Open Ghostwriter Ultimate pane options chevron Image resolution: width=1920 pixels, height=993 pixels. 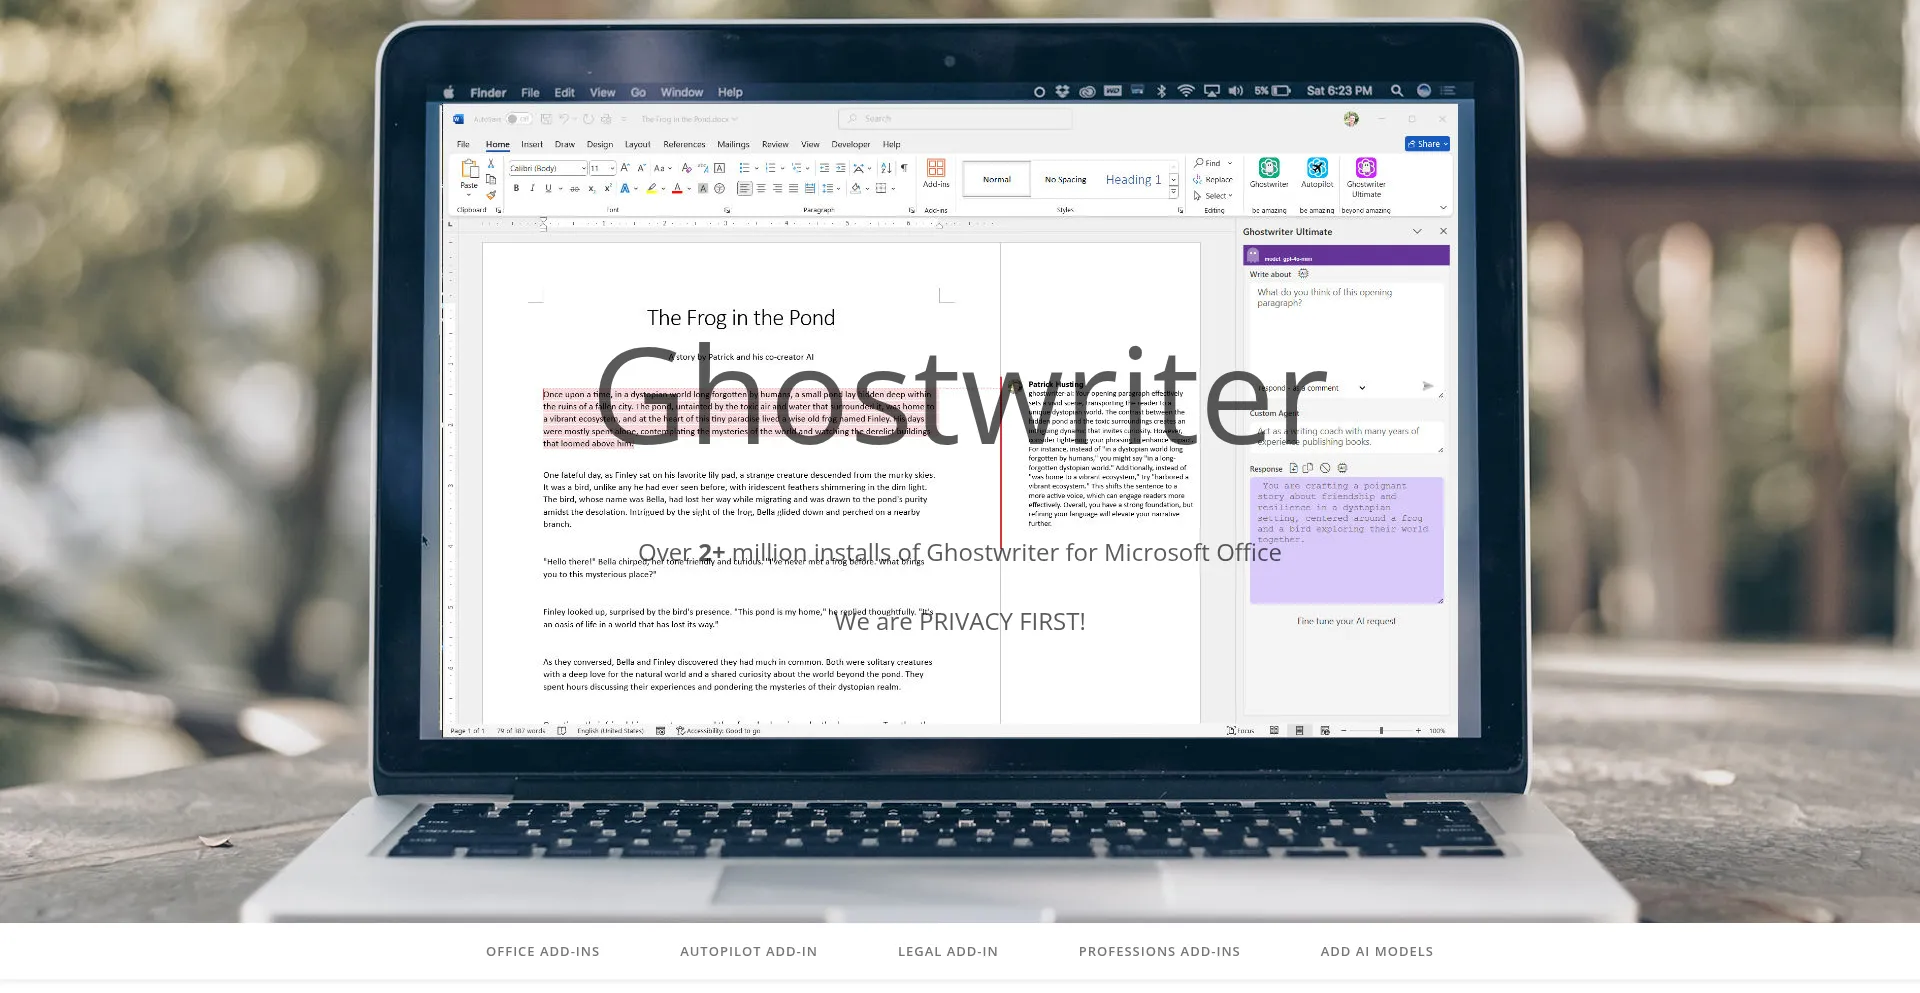[x=1417, y=231]
